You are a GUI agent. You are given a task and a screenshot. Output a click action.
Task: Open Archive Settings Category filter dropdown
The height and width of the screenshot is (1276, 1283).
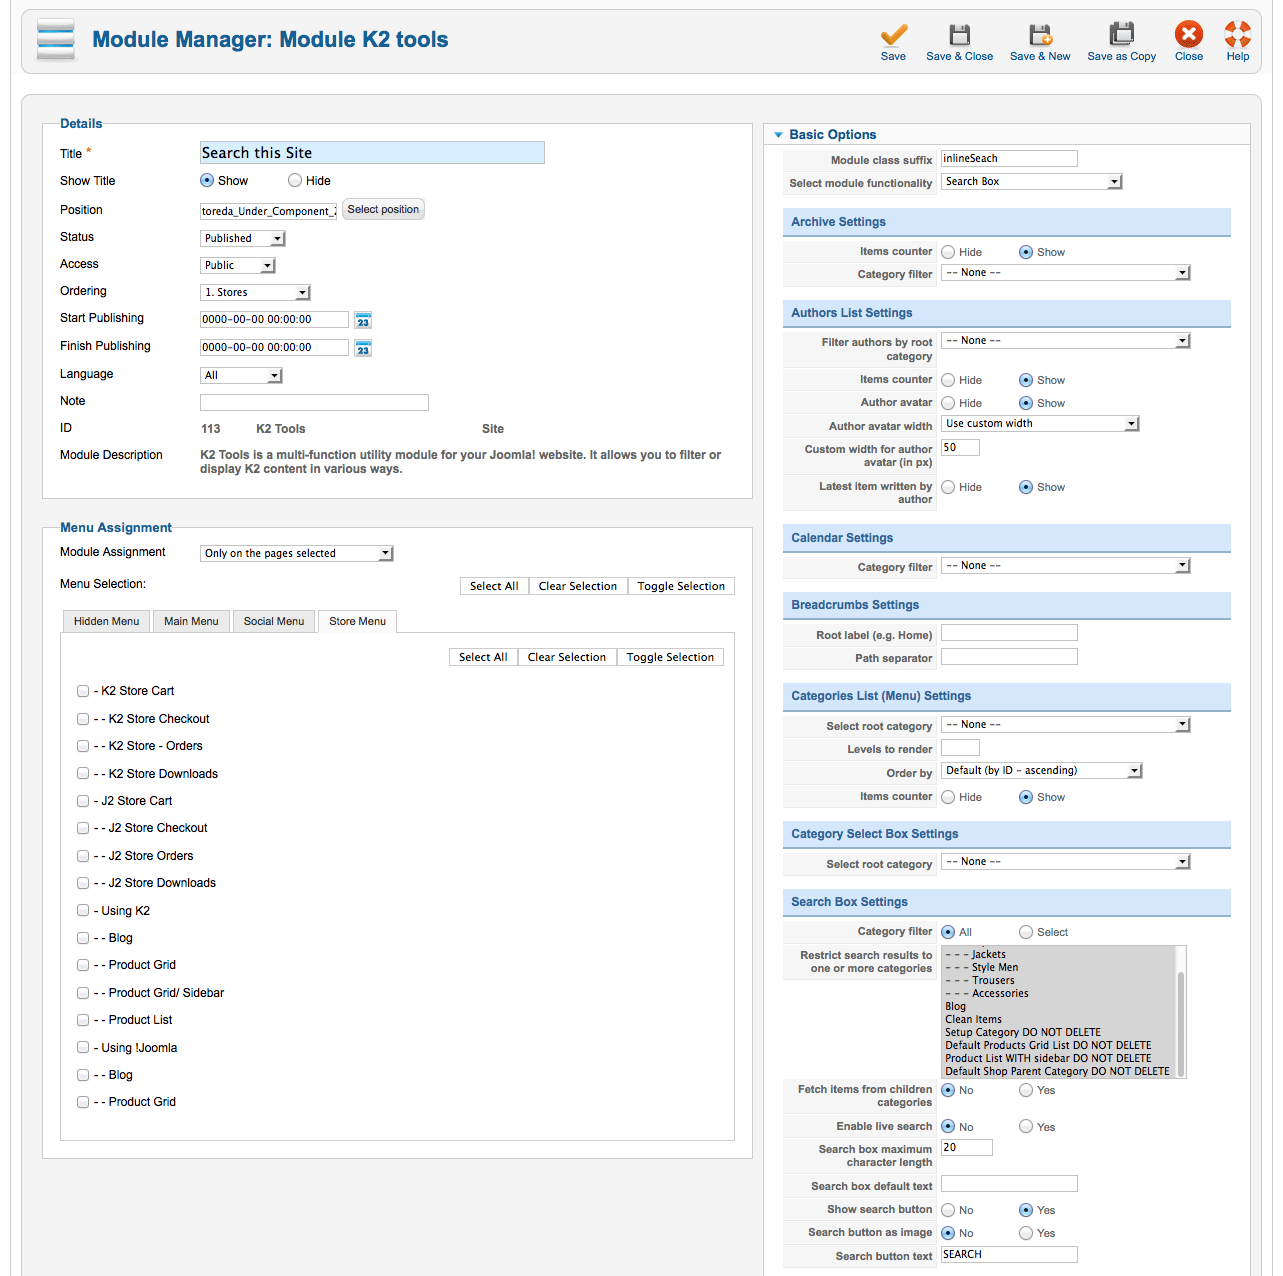click(1066, 273)
